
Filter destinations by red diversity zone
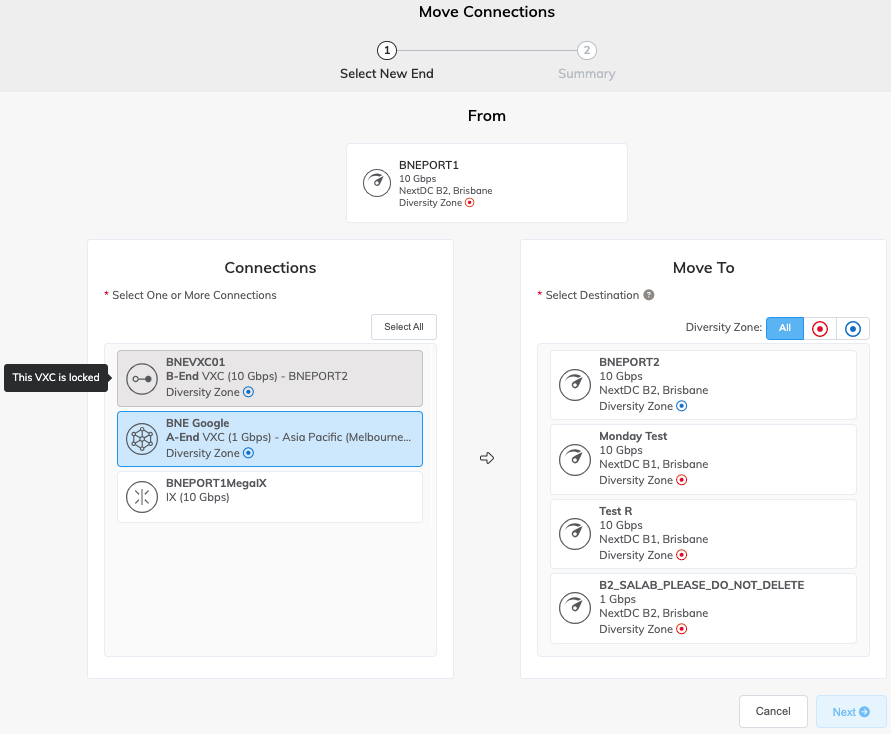(819, 328)
